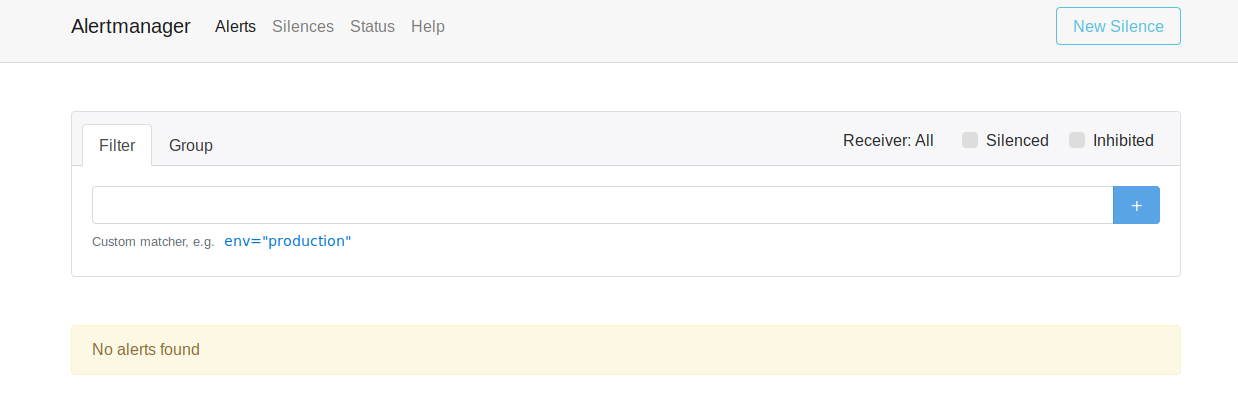This screenshot has width=1238, height=406.
Task: Open the Silences page in navbar
Action: click(303, 26)
